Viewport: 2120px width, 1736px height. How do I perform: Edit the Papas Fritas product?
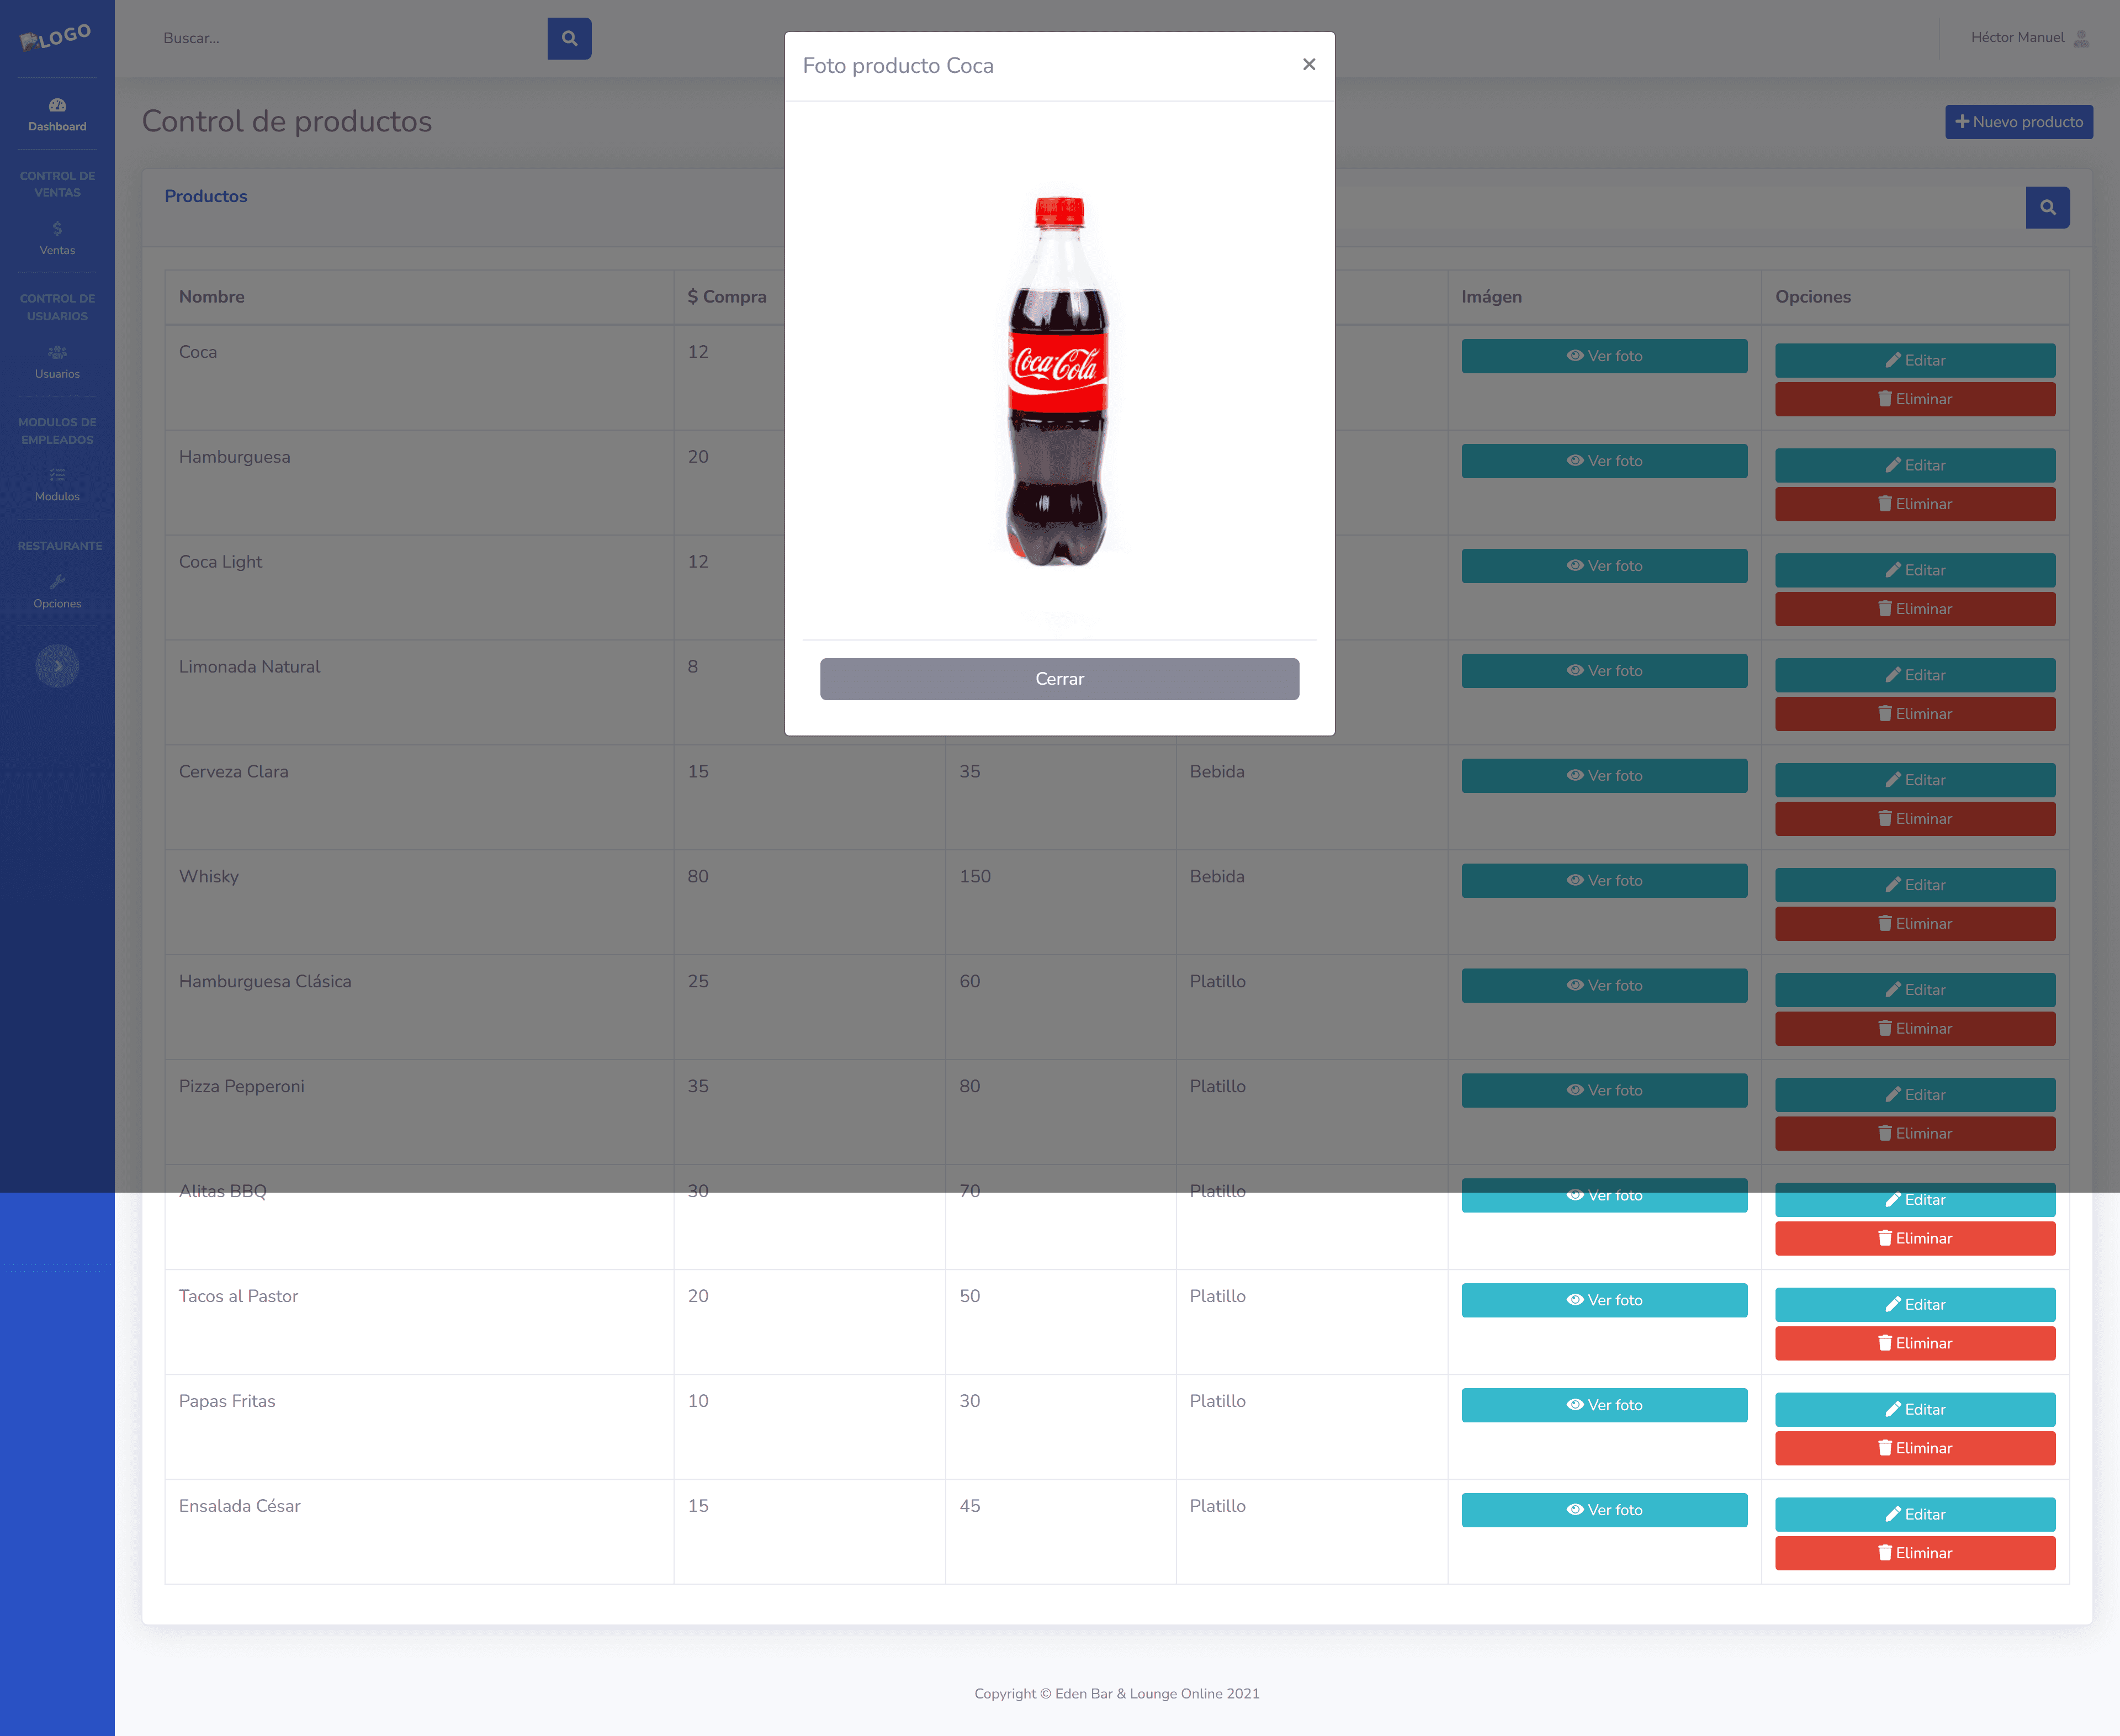pyautogui.click(x=1915, y=1410)
